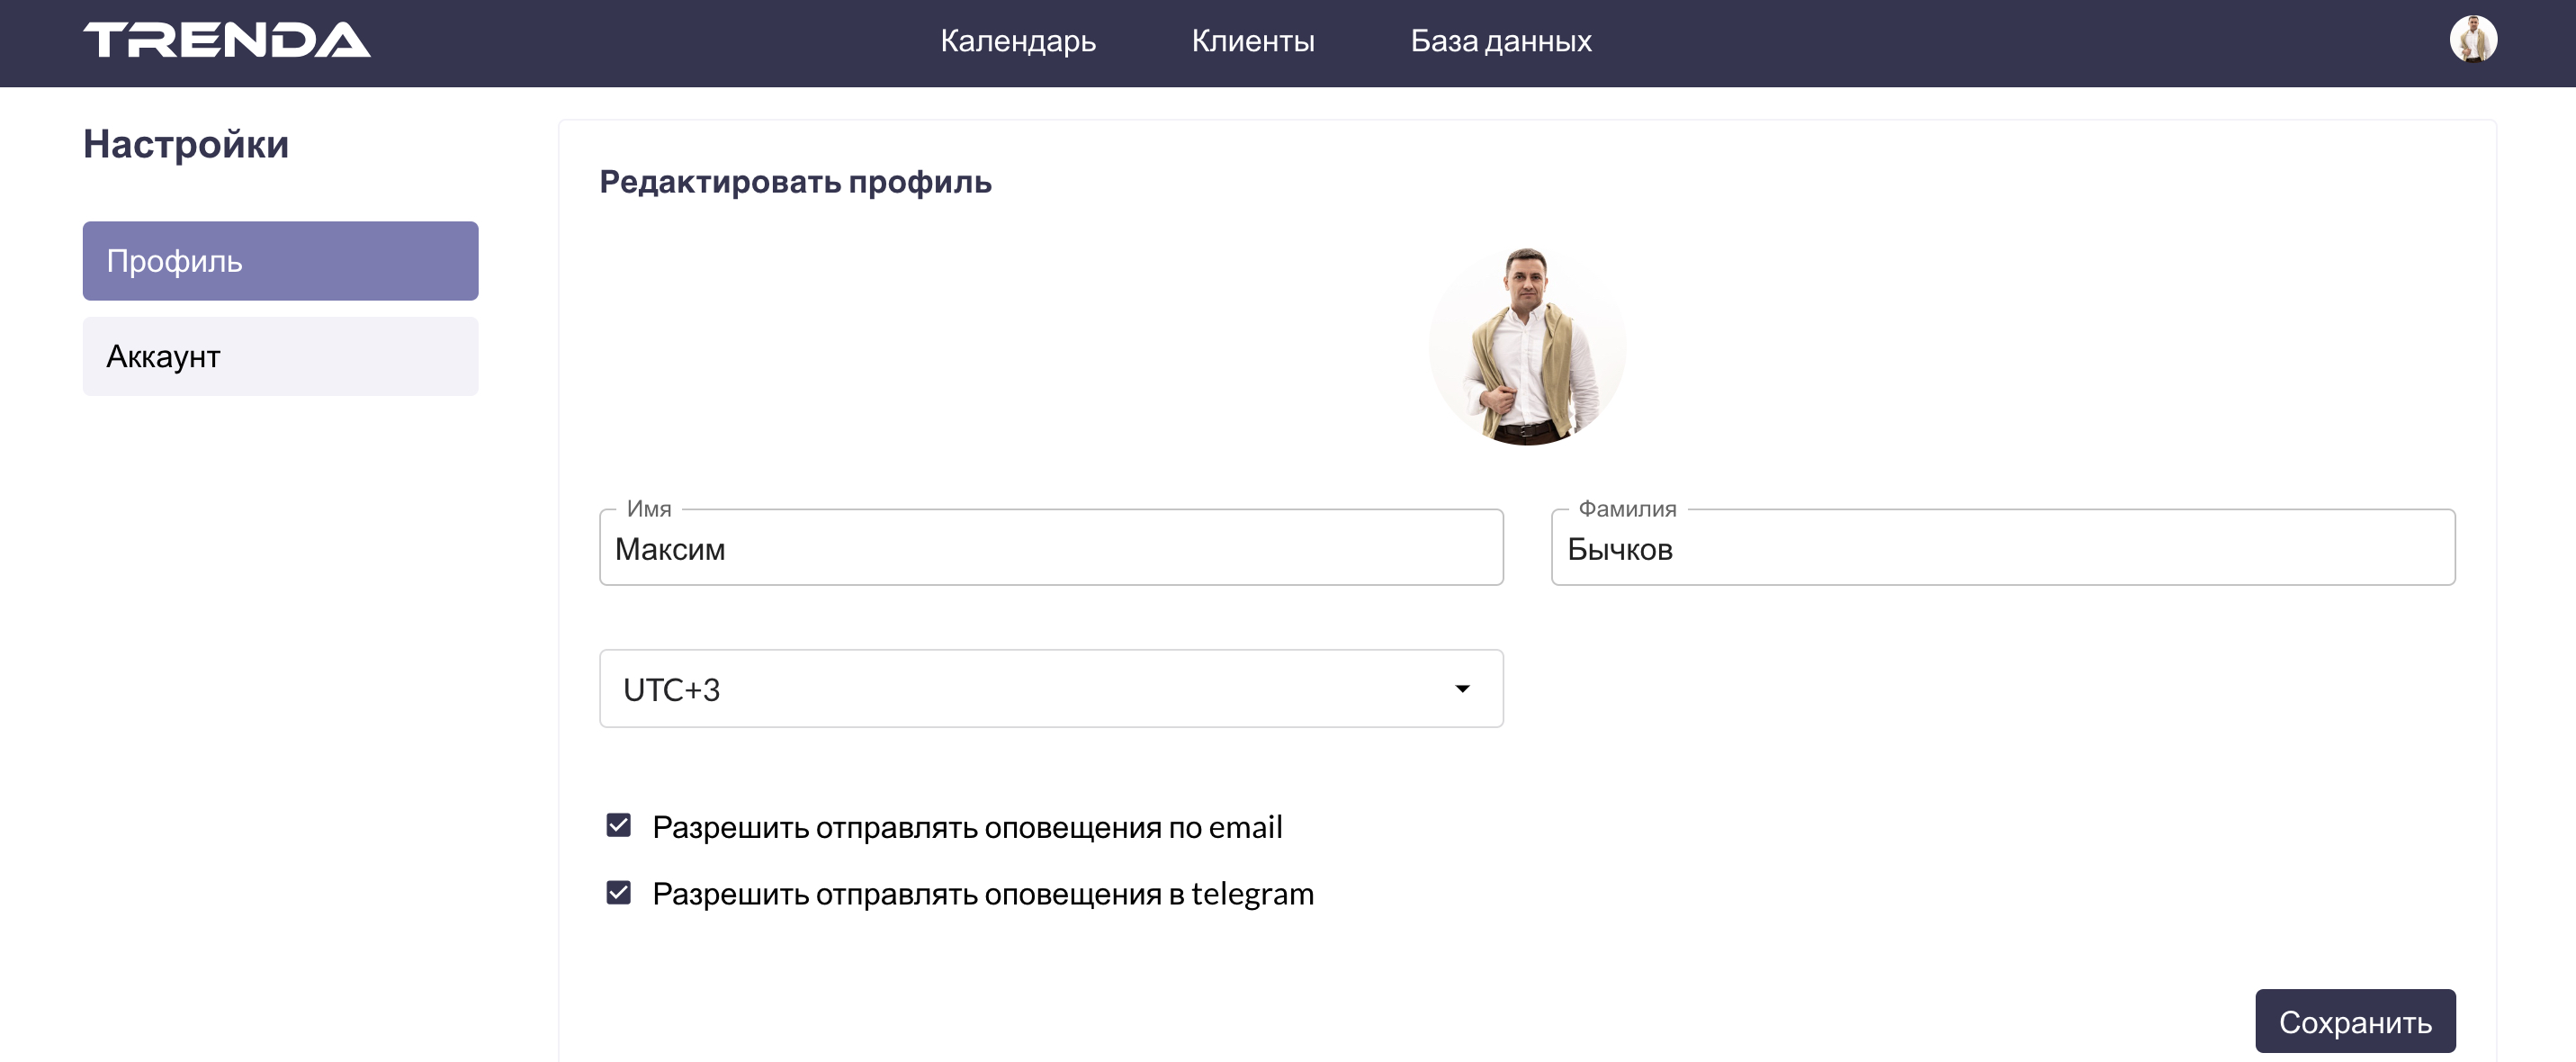Image resolution: width=2576 pixels, height=1062 pixels.
Task: Click the Фамилия floating label
Action: point(1627,509)
